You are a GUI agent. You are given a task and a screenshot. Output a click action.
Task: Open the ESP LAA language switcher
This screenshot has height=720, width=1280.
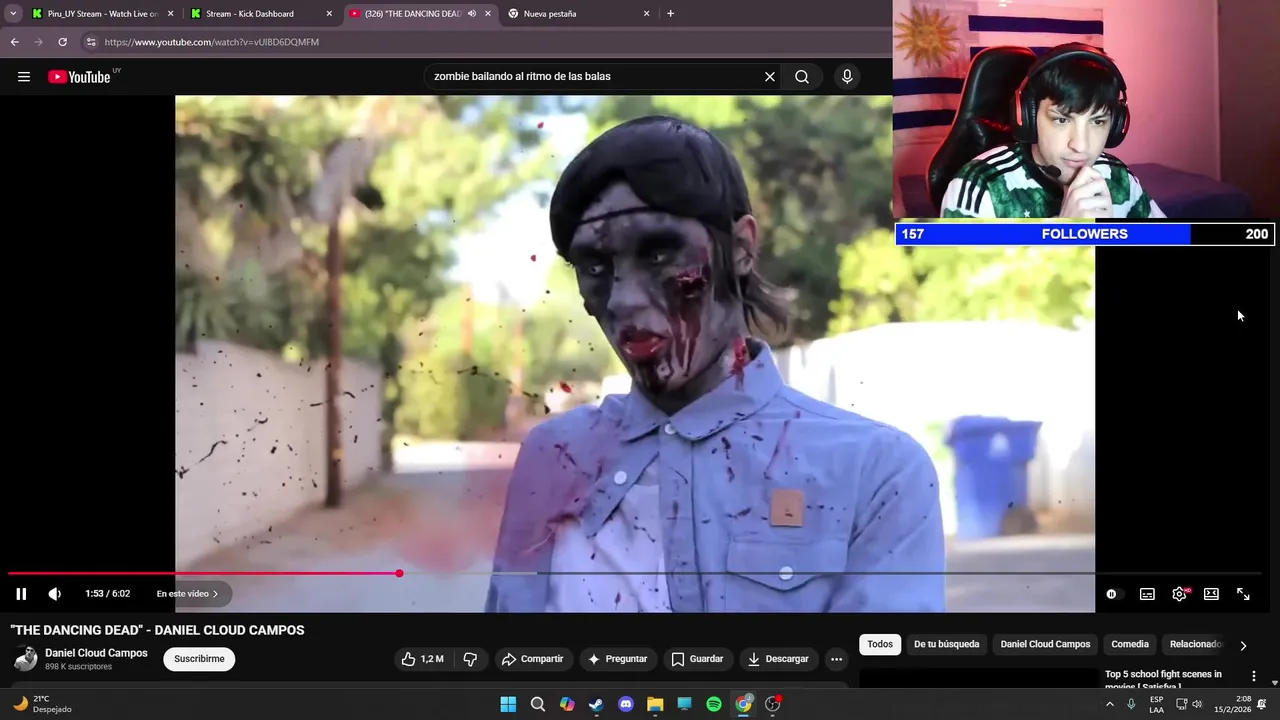[1157, 704]
